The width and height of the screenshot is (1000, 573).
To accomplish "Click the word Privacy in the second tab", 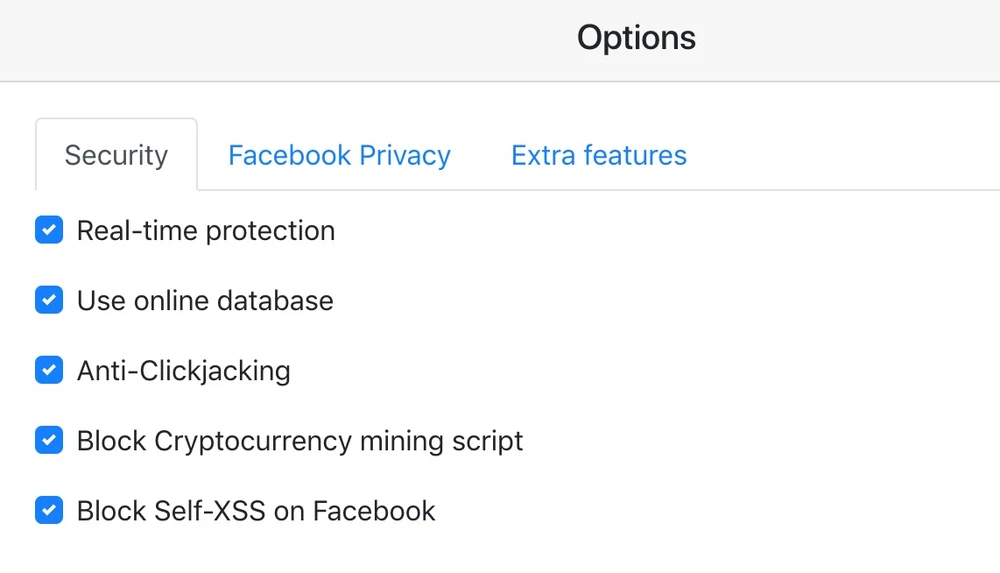I will click(x=405, y=156).
